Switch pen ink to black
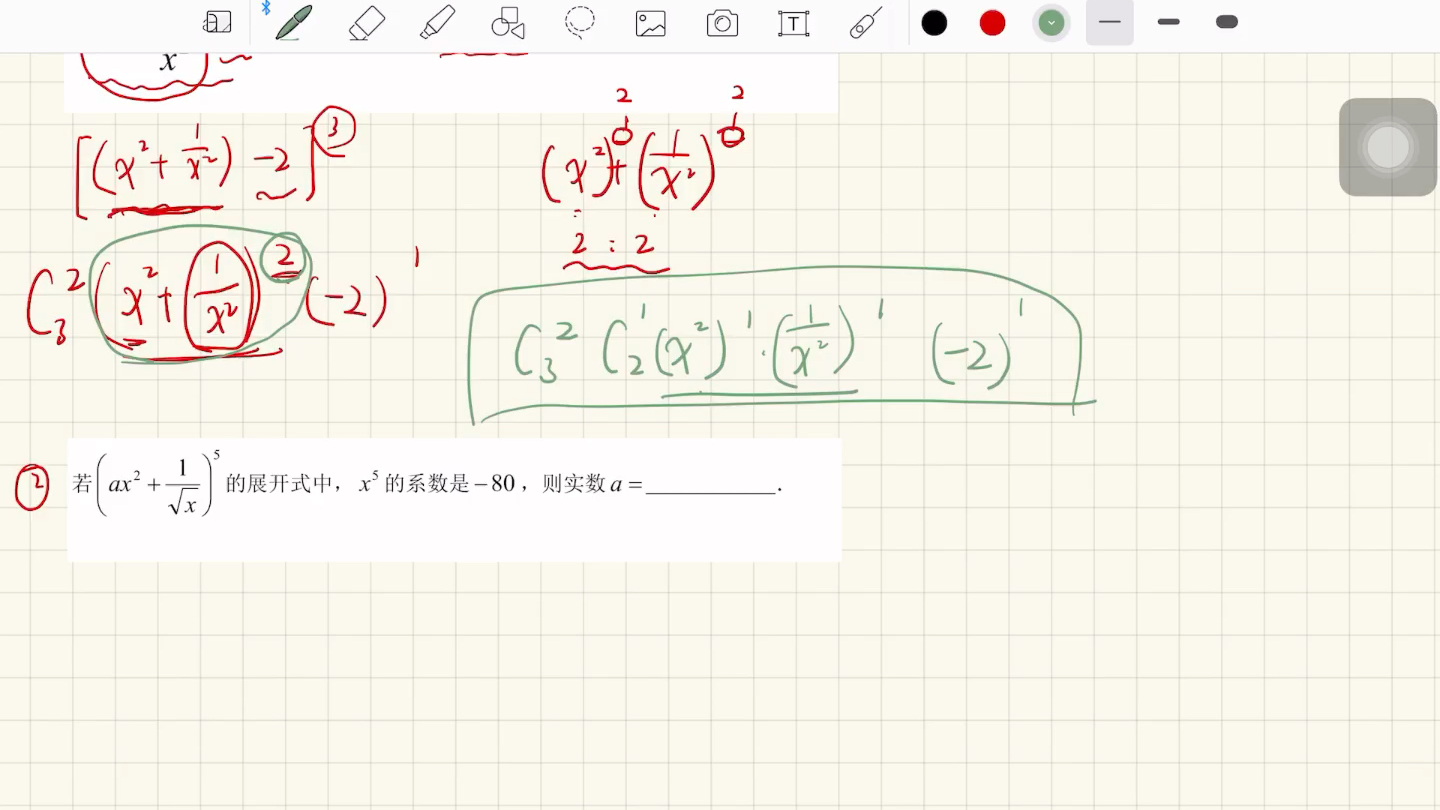The height and width of the screenshot is (810, 1440). [x=933, y=22]
